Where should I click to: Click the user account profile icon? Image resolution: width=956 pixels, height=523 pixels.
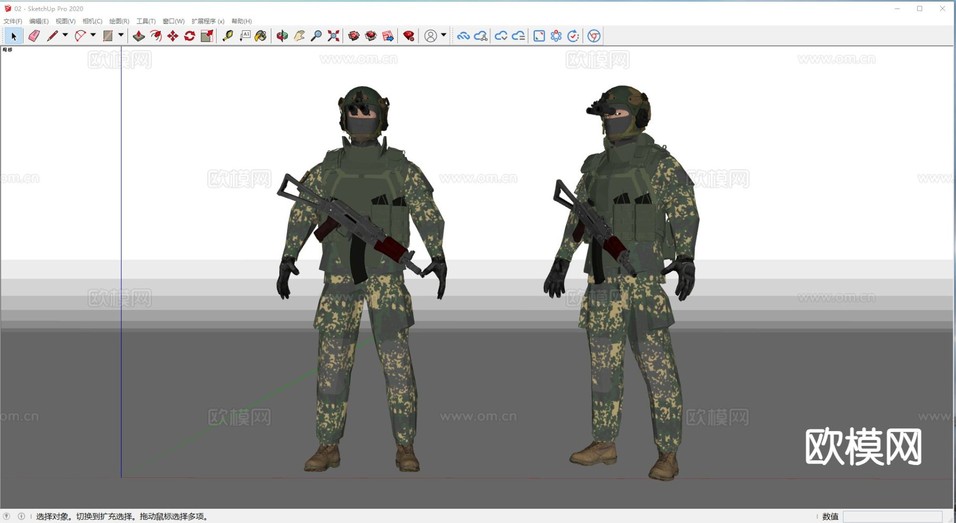(430, 36)
